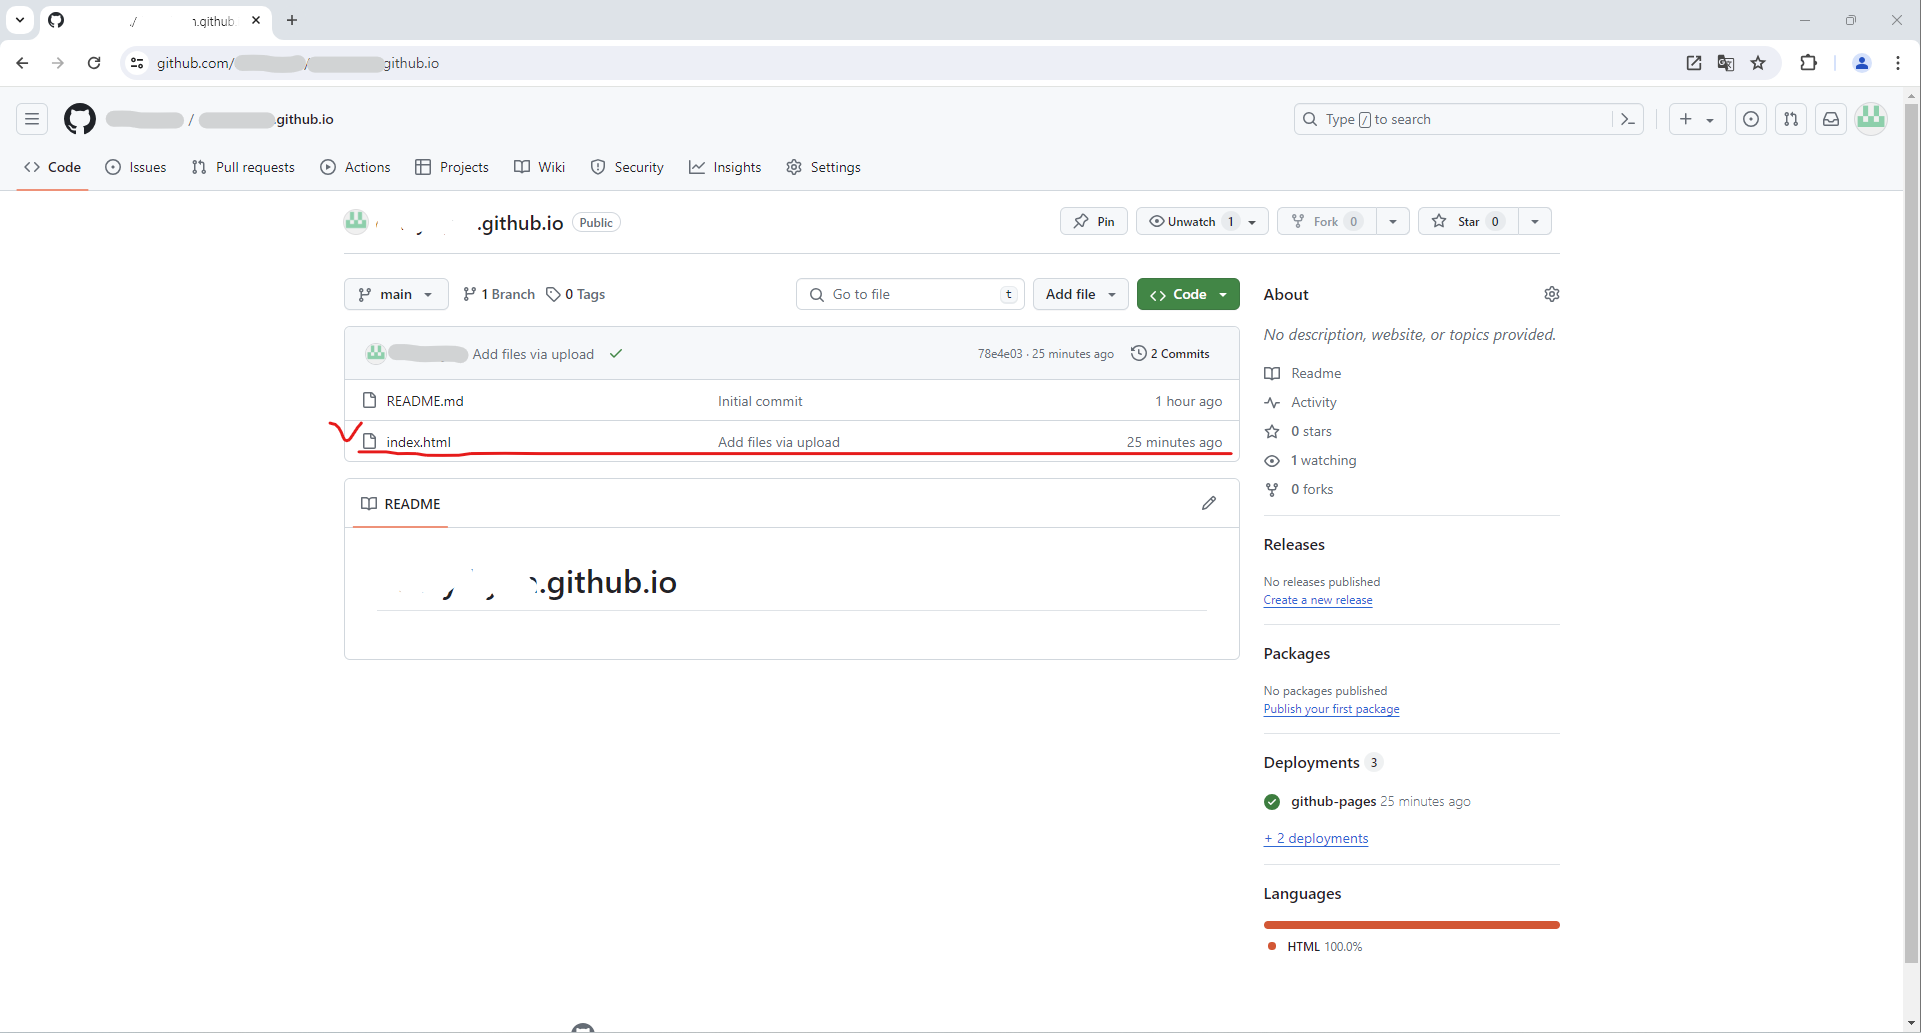Open the Security tab
The height and width of the screenshot is (1033, 1921).
click(x=627, y=167)
